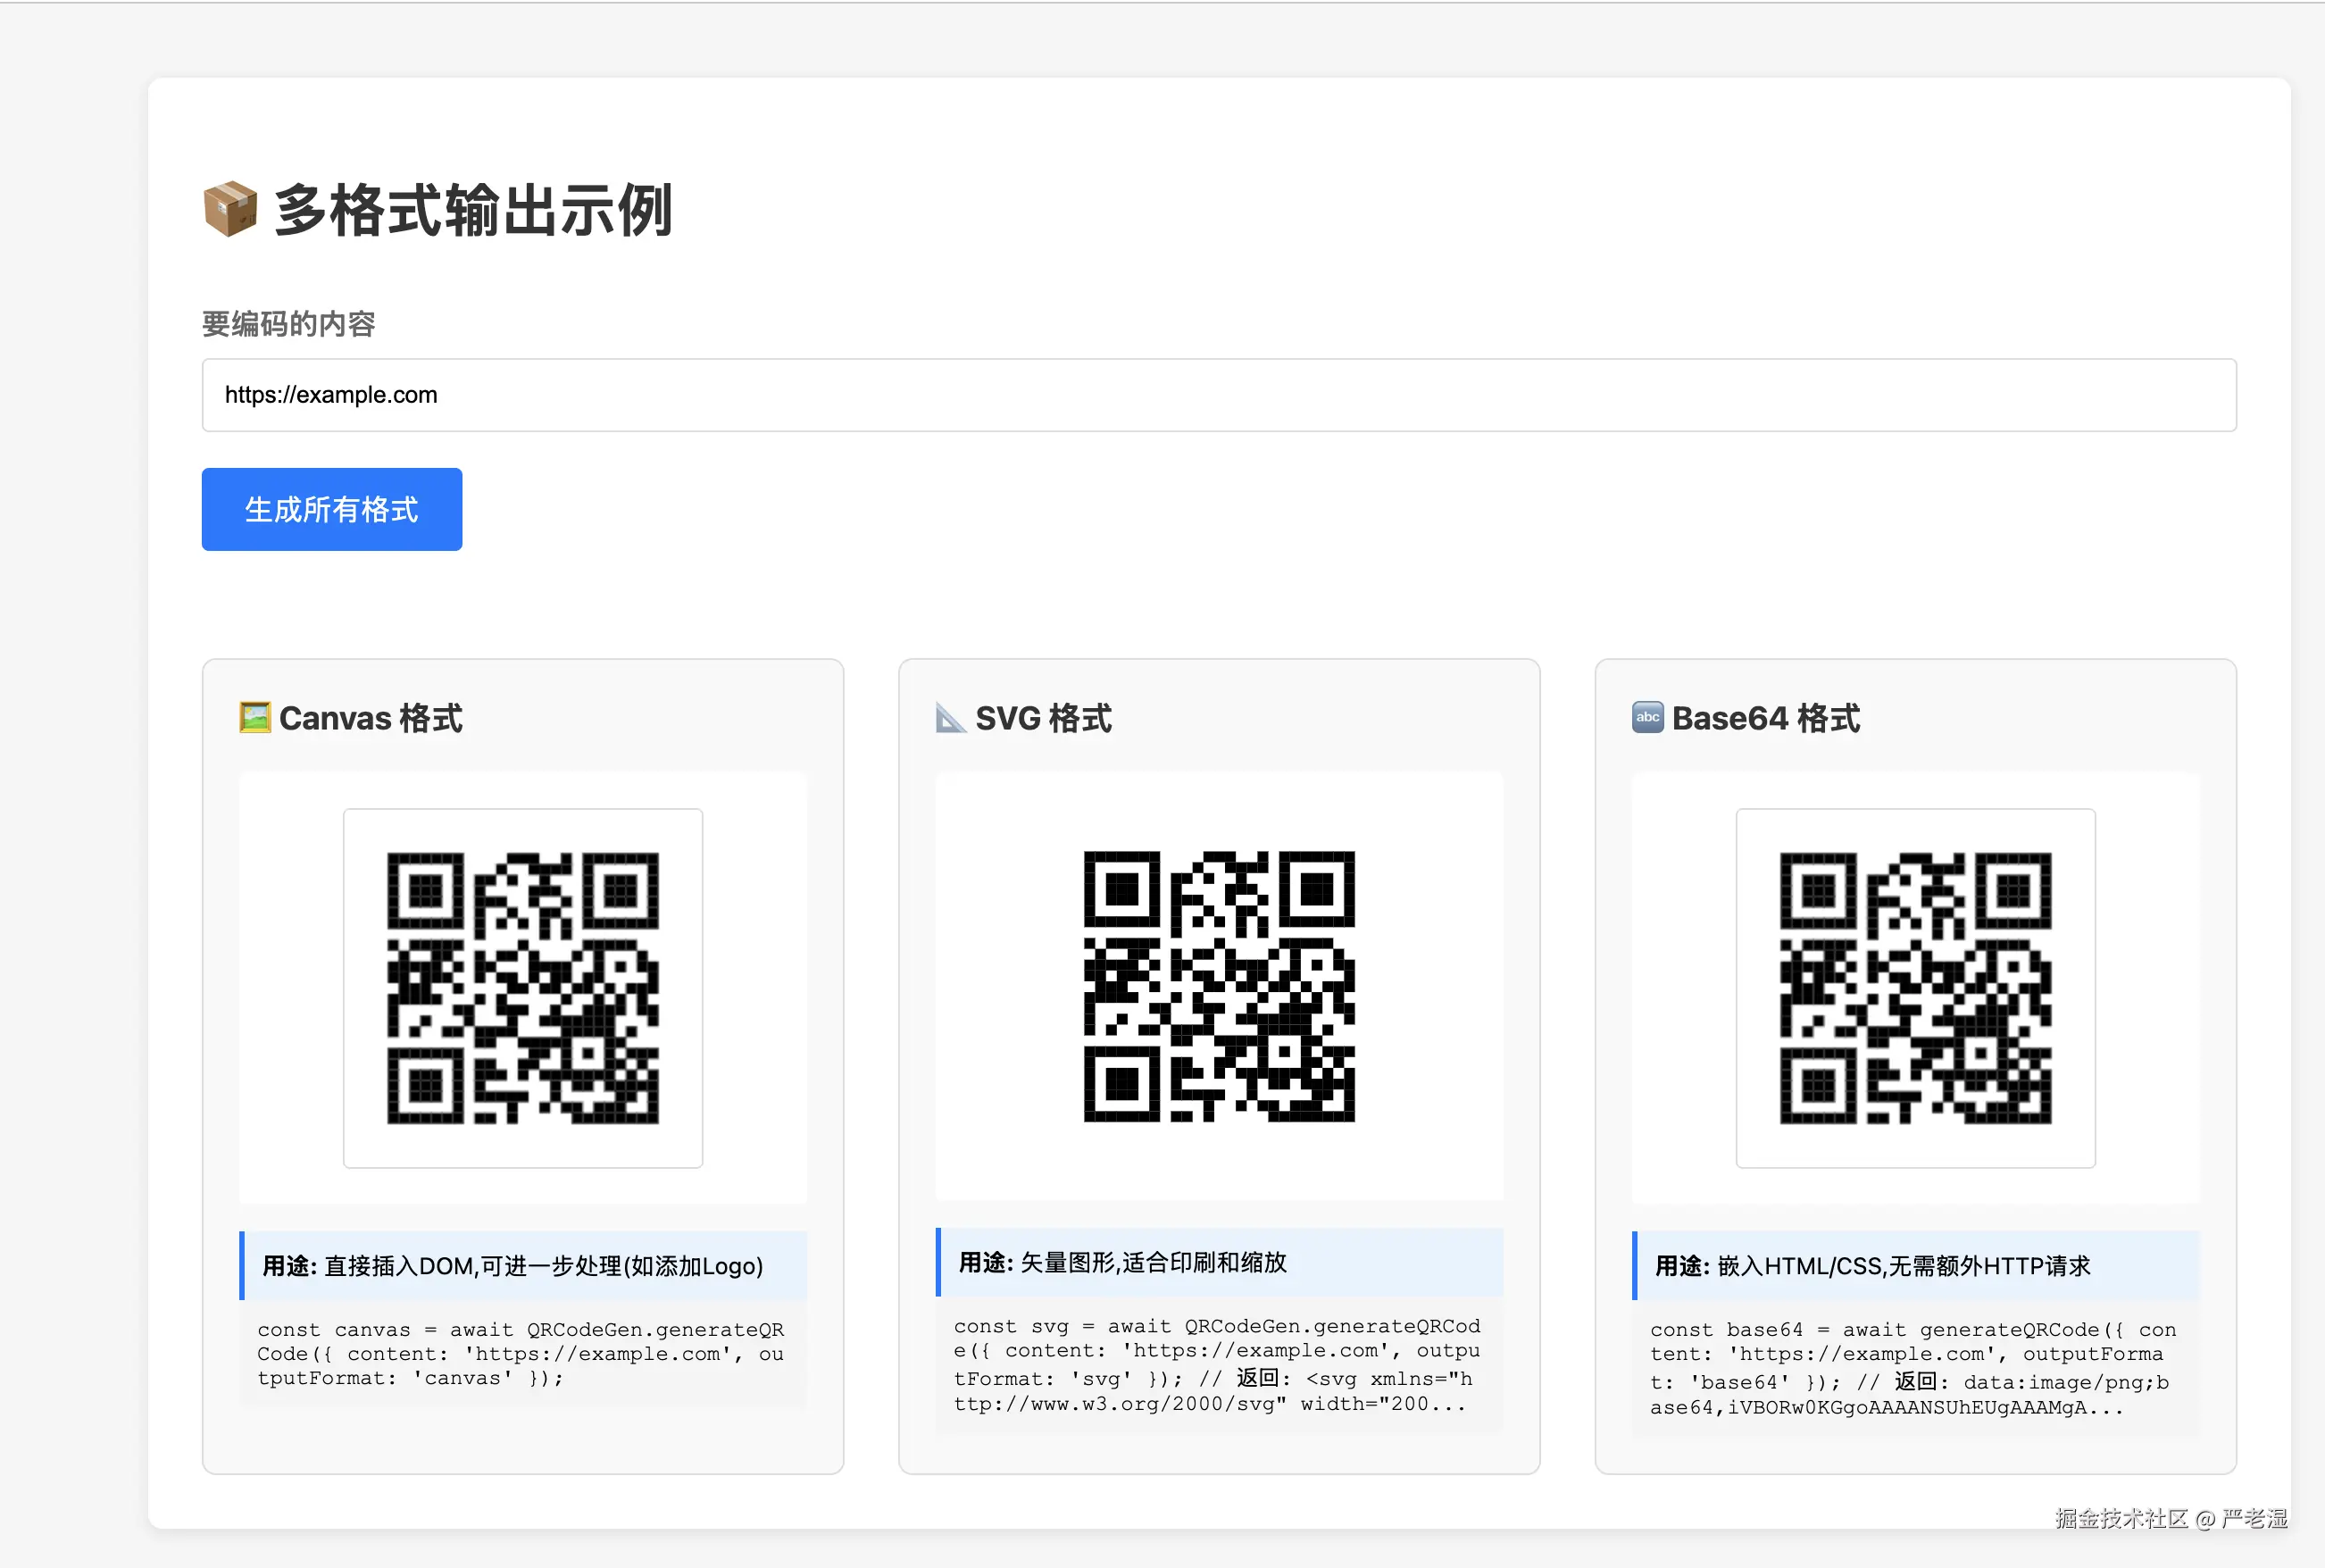Screen dimensions: 2325x1568
Task: Click the Canvas 格式 card heading
Action: pyautogui.click(x=370, y=718)
